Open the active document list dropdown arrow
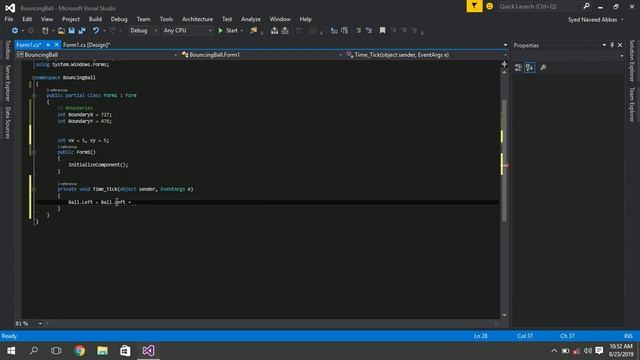Viewport: 640px width, 360px height. [505, 45]
